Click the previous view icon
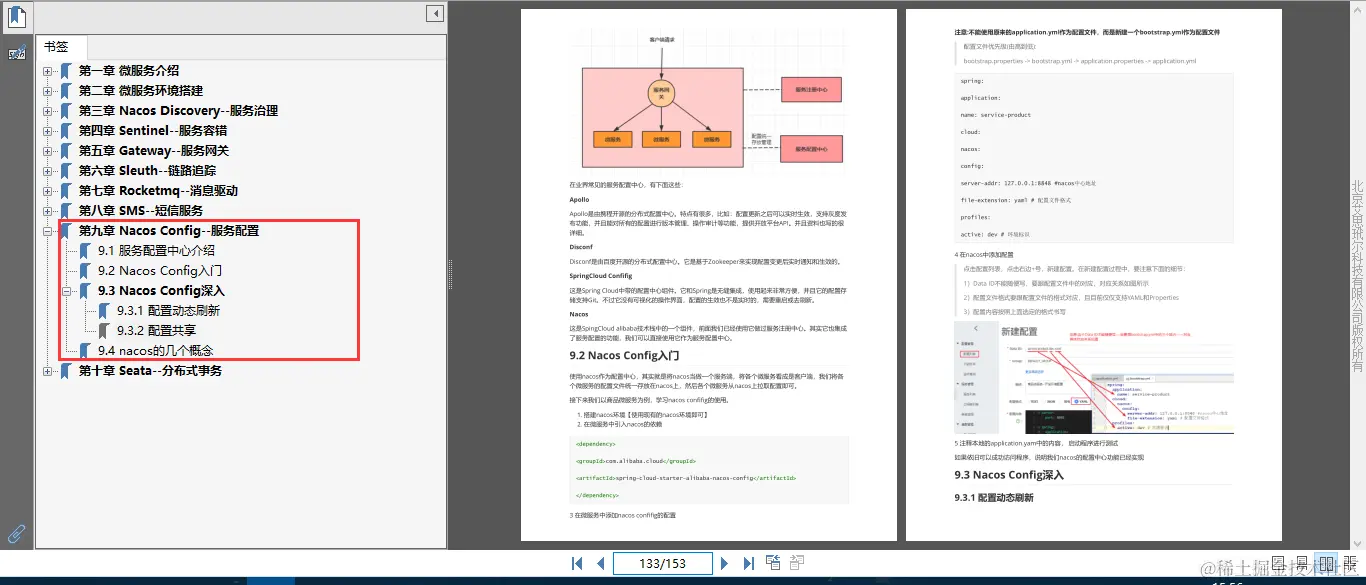1366x585 pixels. pyautogui.click(x=773, y=562)
